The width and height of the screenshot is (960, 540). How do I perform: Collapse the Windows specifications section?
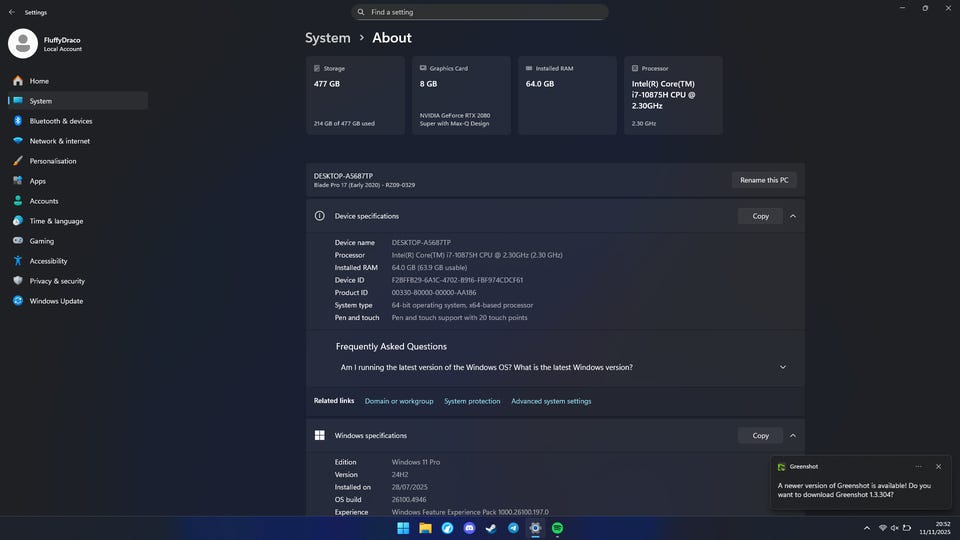pyautogui.click(x=793, y=435)
